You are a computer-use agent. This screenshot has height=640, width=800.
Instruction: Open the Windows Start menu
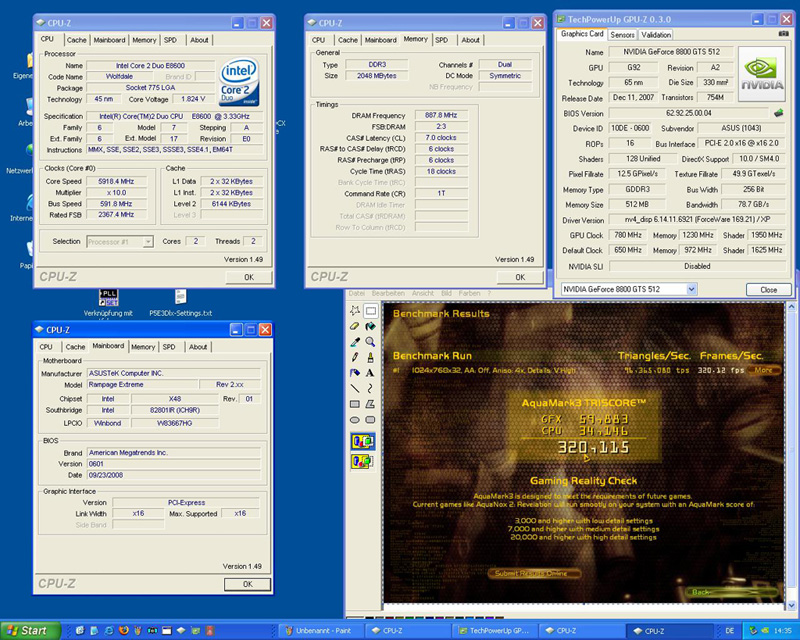[x=30, y=630]
